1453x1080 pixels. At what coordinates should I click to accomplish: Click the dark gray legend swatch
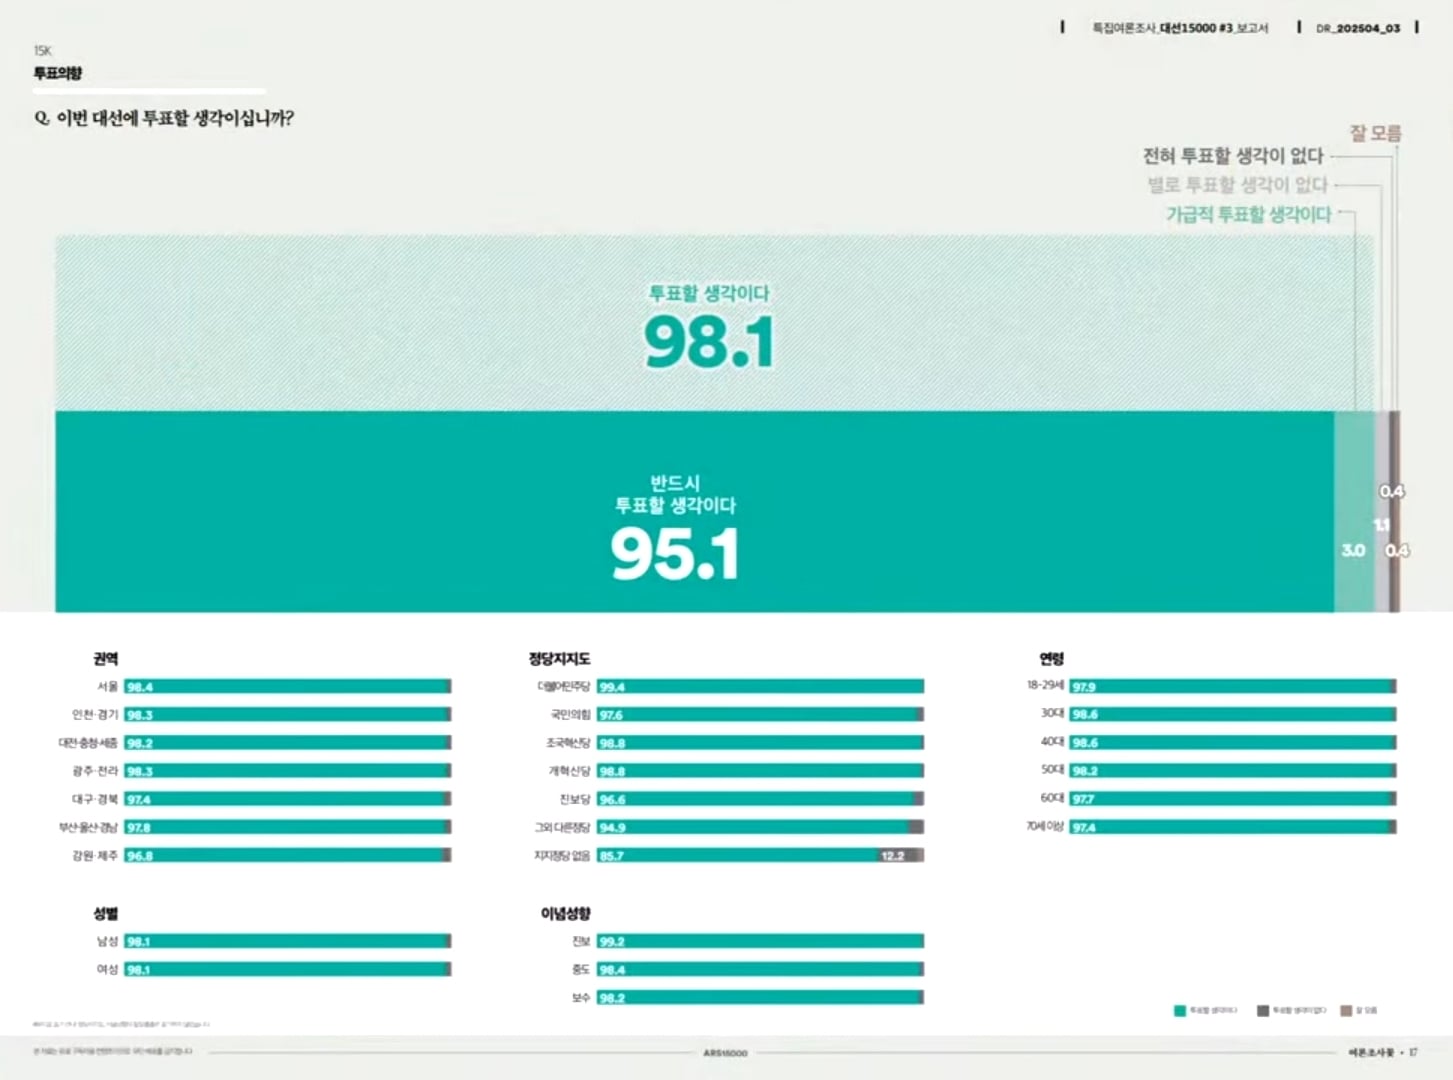(x=1263, y=1011)
